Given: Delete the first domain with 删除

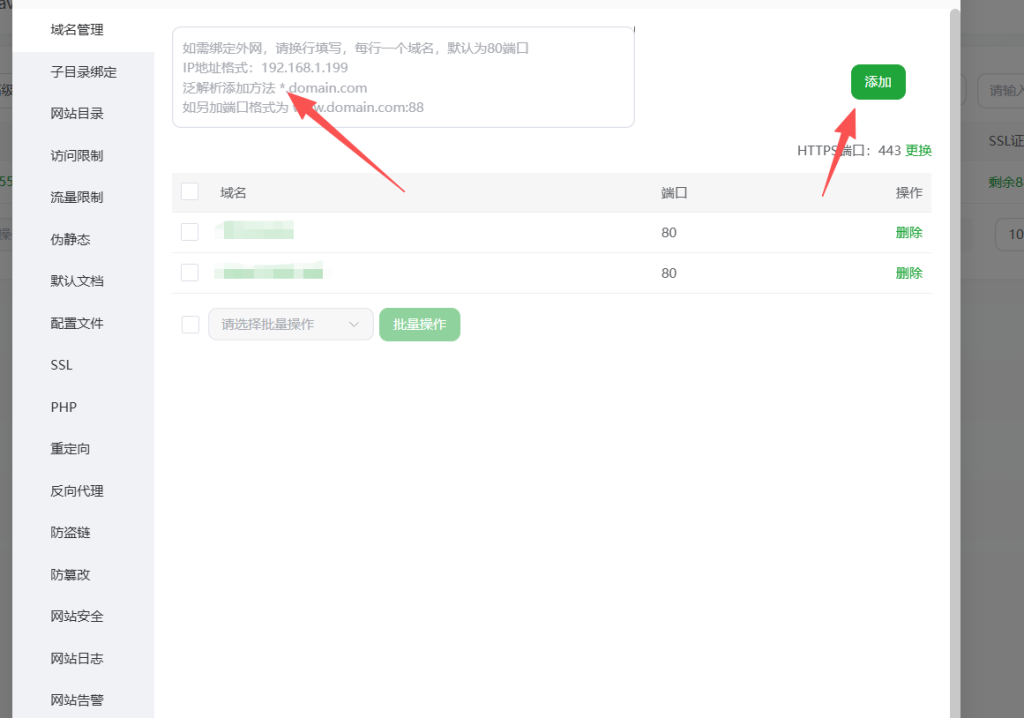Looking at the screenshot, I should click(908, 232).
